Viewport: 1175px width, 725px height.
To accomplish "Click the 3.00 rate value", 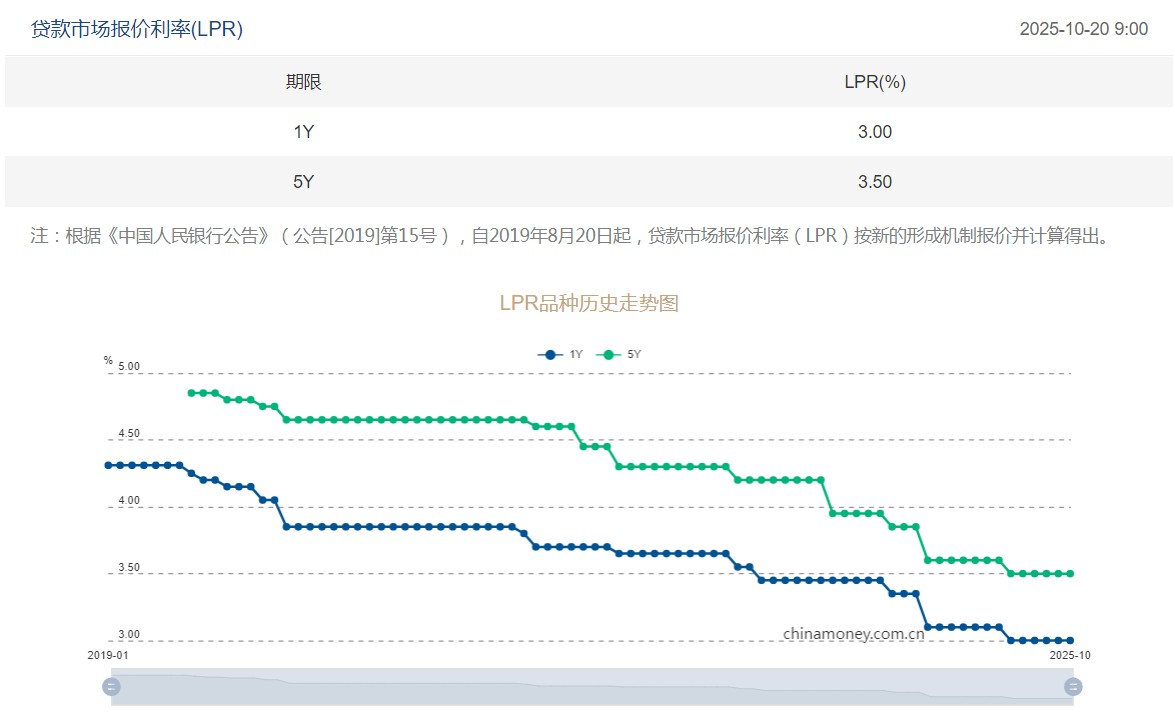I will point(875,132).
